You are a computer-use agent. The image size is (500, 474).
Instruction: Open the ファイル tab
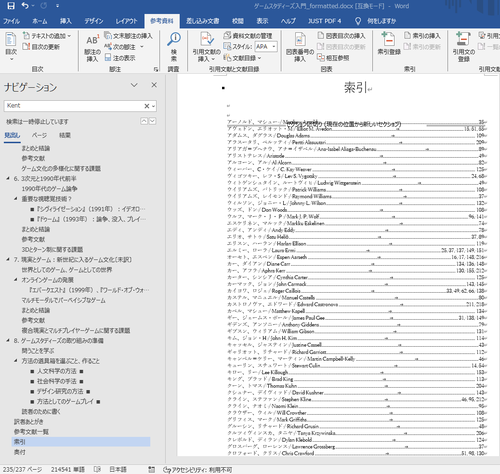click(x=11, y=21)
